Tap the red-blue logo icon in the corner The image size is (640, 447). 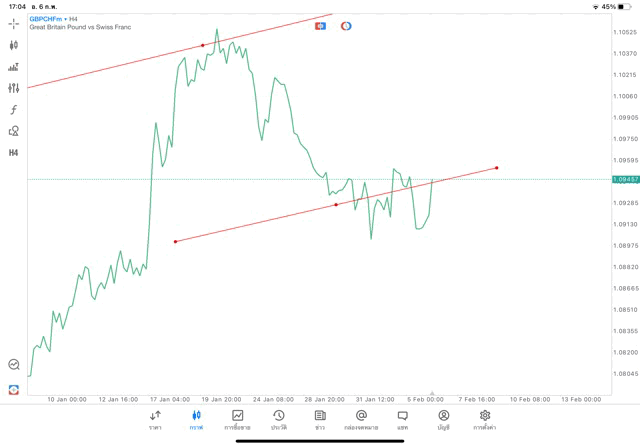tap(14, 389)
